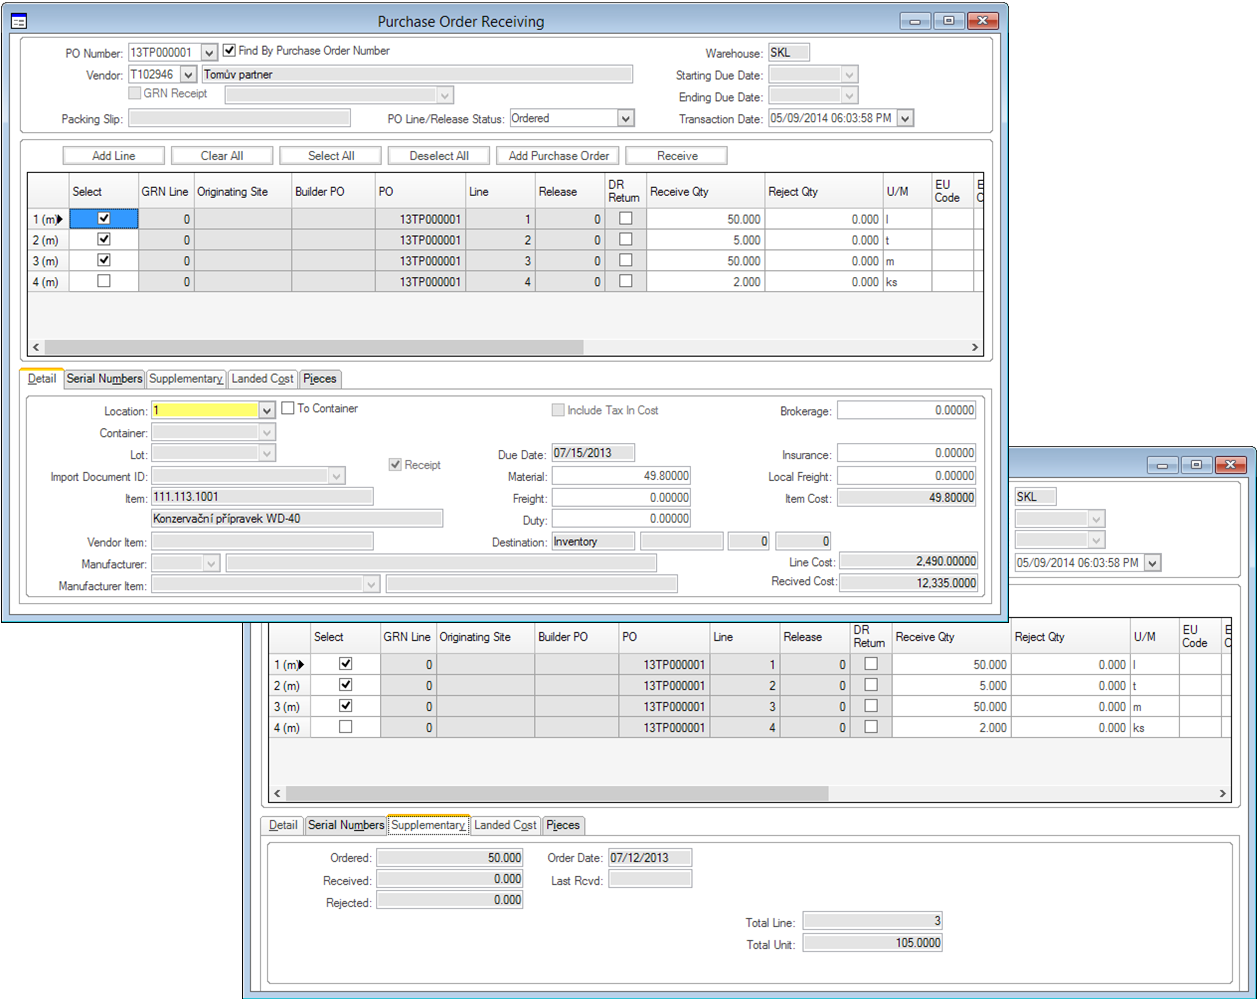Click the Insurance amount field
The height and width of the screenshot is (999, 1257).
907,453
